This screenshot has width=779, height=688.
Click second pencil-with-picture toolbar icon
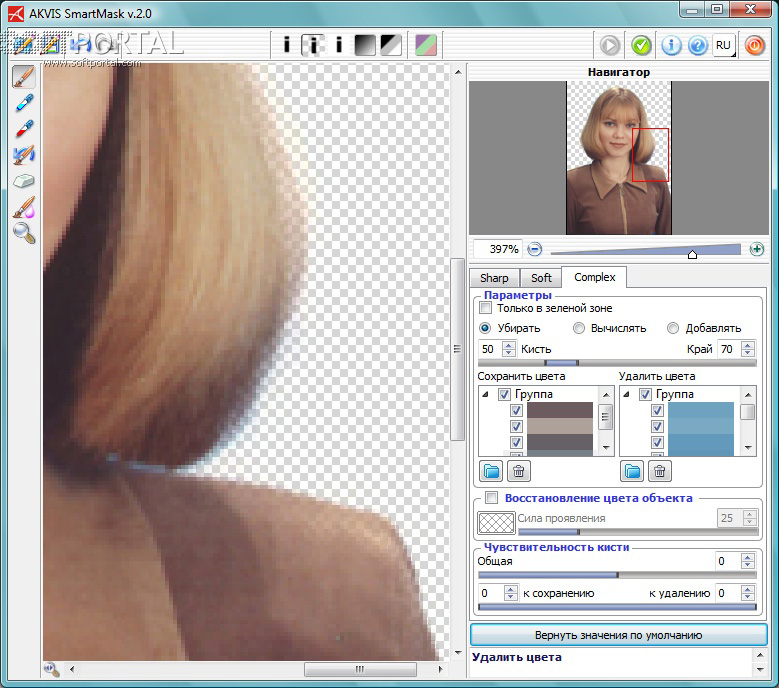coord(49,45)
